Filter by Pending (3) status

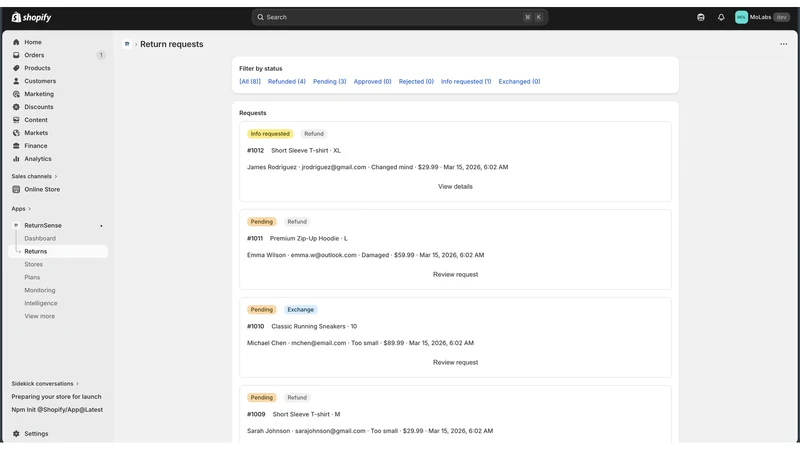[330, 82]
